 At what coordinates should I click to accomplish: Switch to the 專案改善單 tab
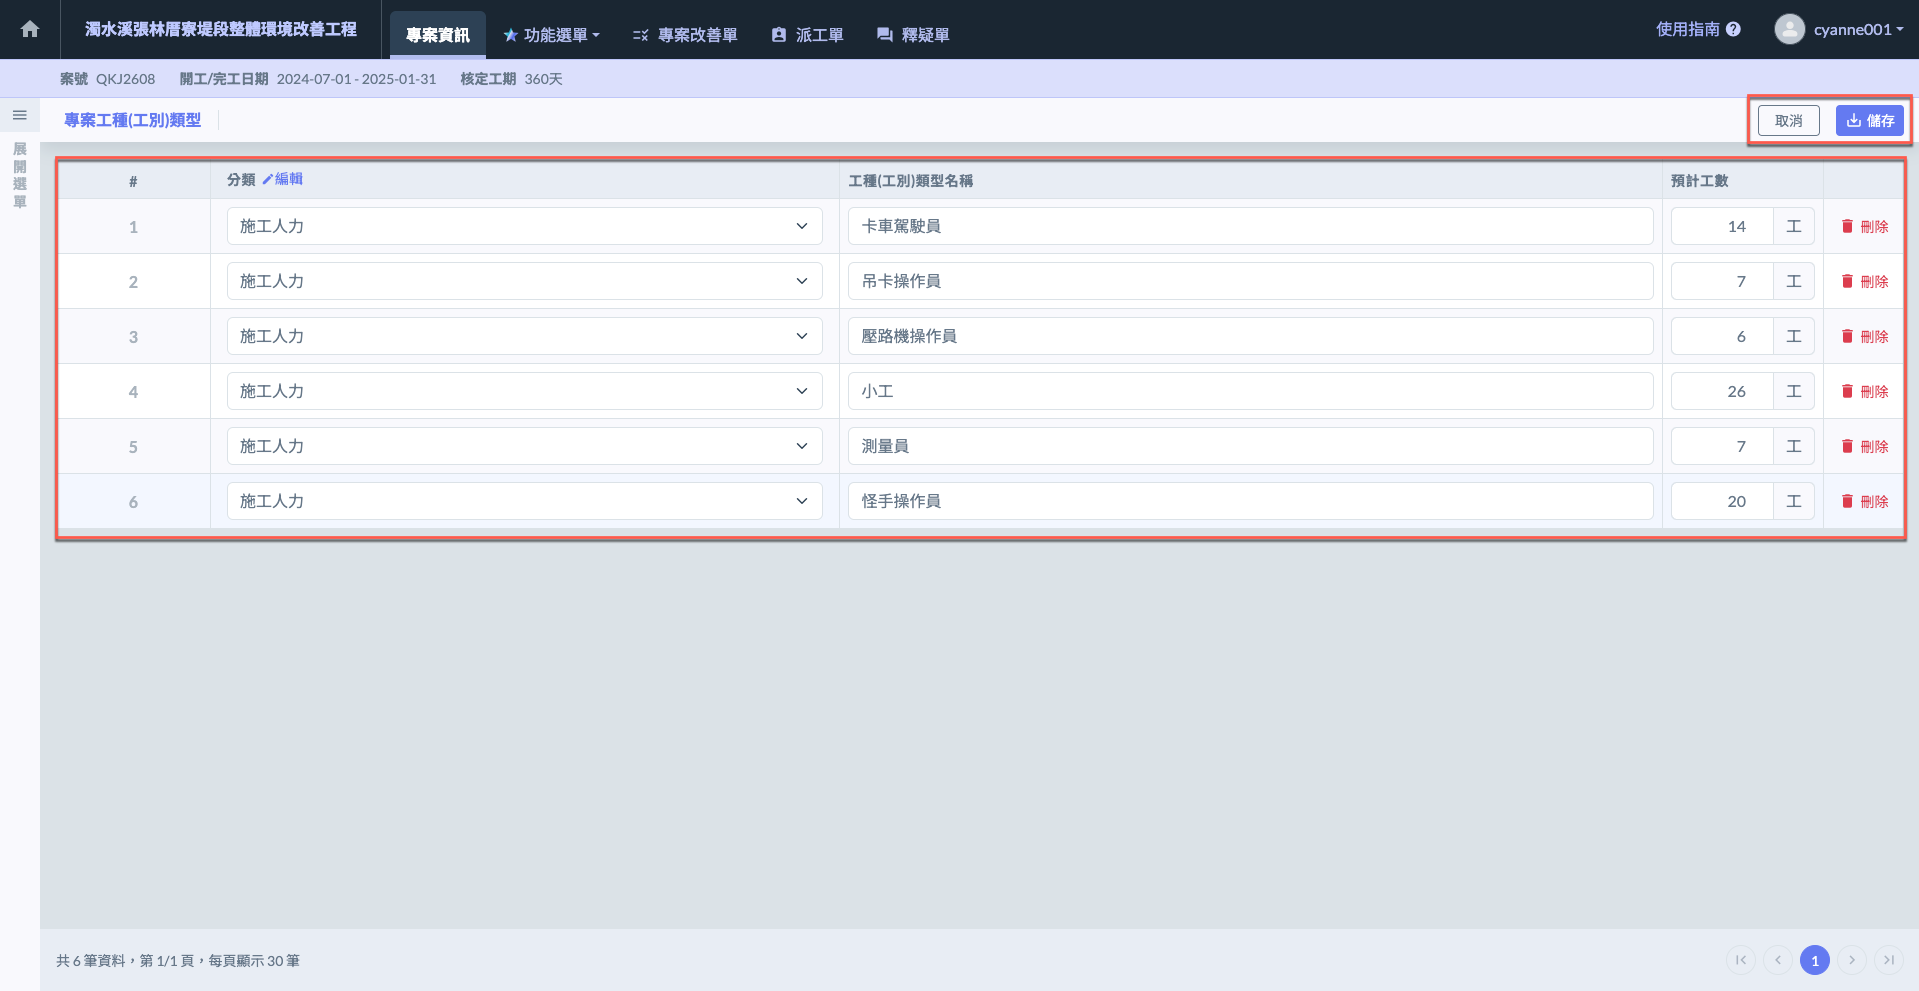point(685,35)
